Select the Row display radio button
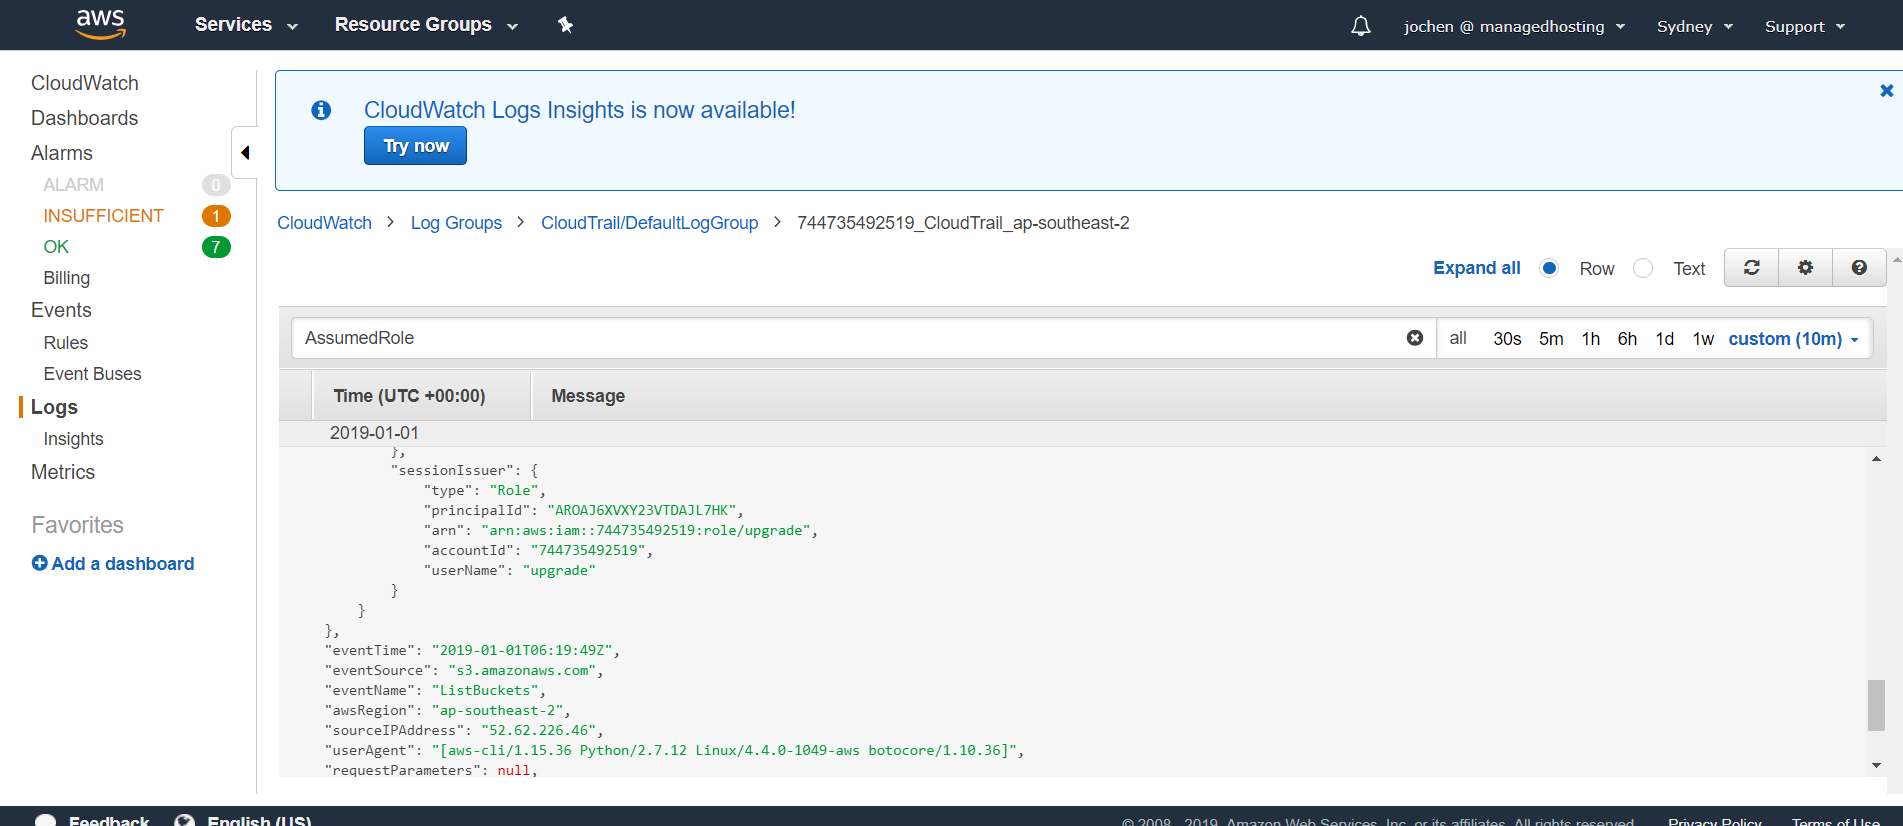 [x=1549, y=268]
